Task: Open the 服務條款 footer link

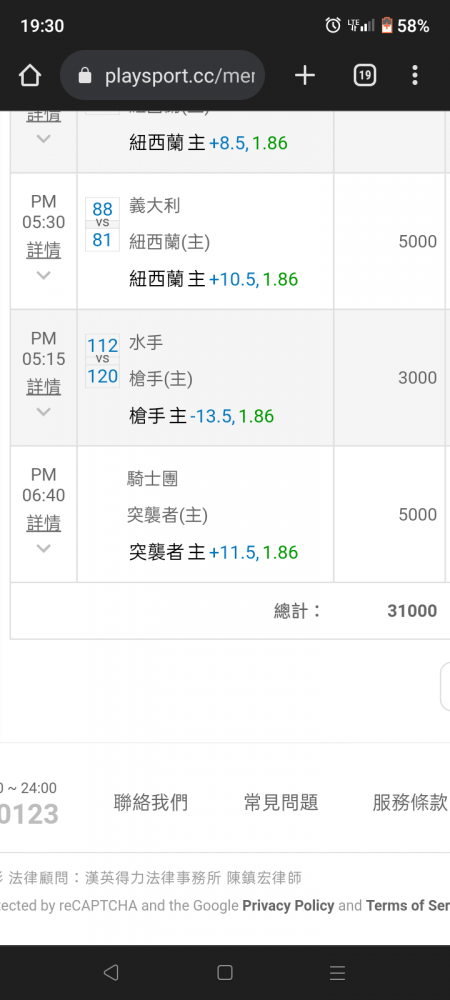Action: point(410,802)
